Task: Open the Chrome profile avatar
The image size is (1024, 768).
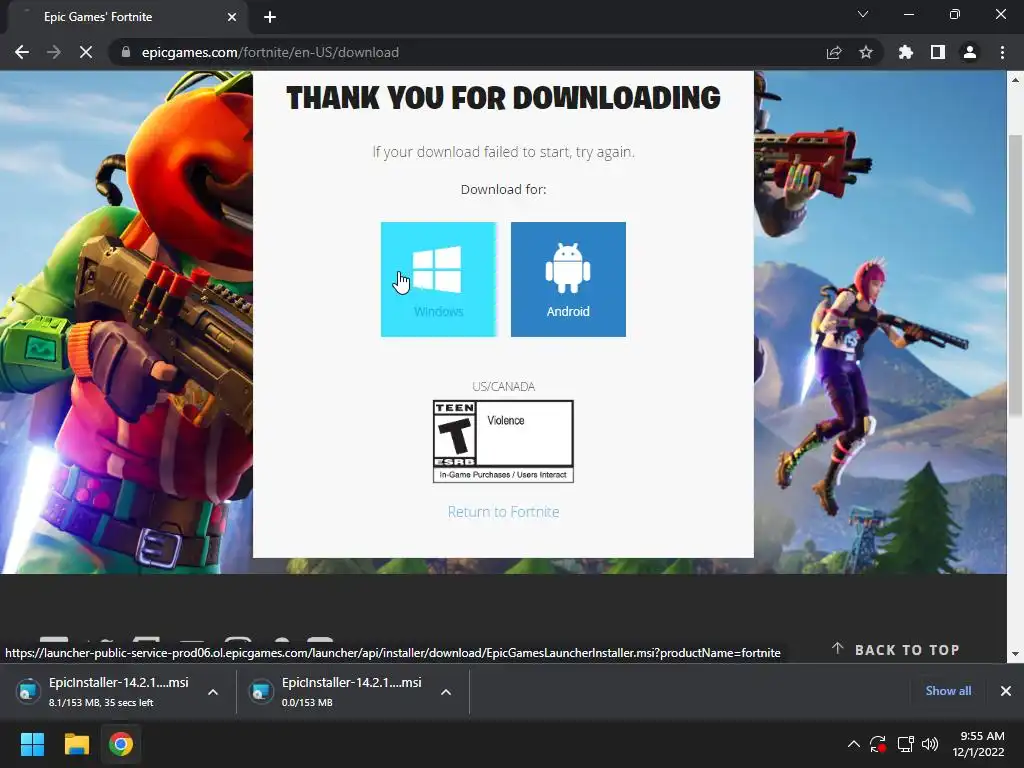Action: pyautogui.click(x=970, y=52)
